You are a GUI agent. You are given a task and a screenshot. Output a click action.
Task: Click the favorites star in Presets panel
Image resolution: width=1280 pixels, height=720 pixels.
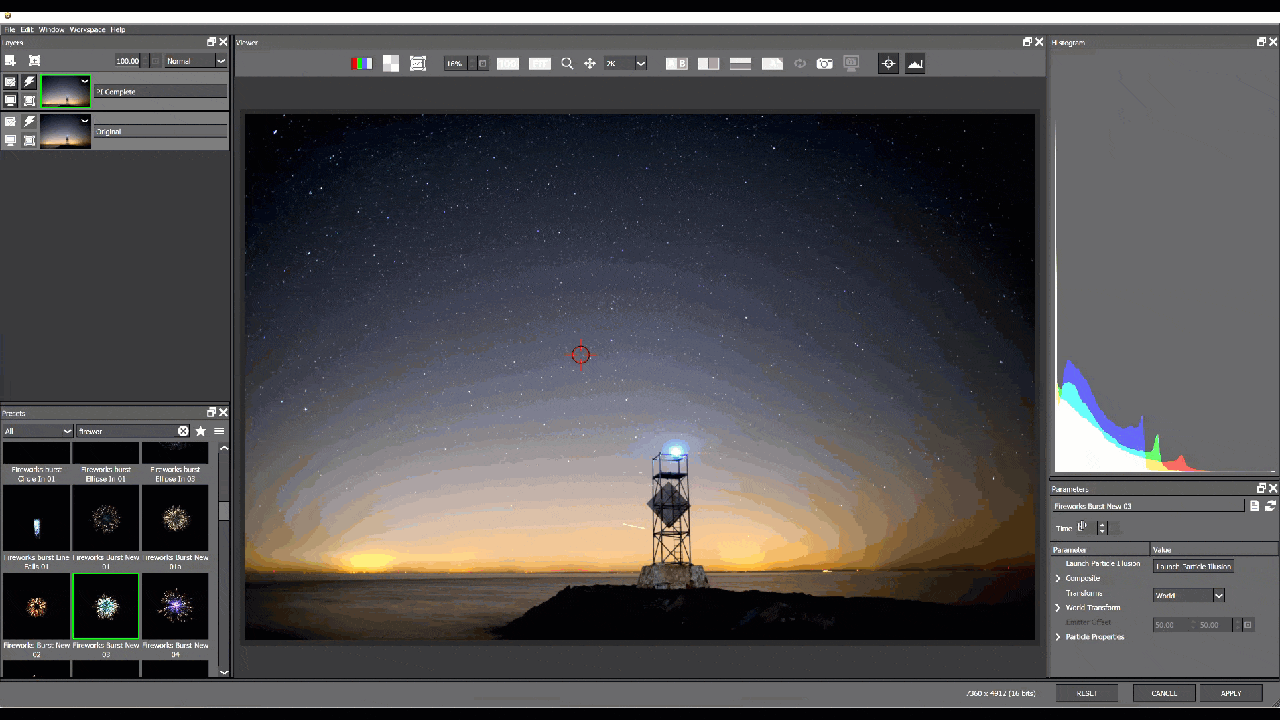point(201,431)
